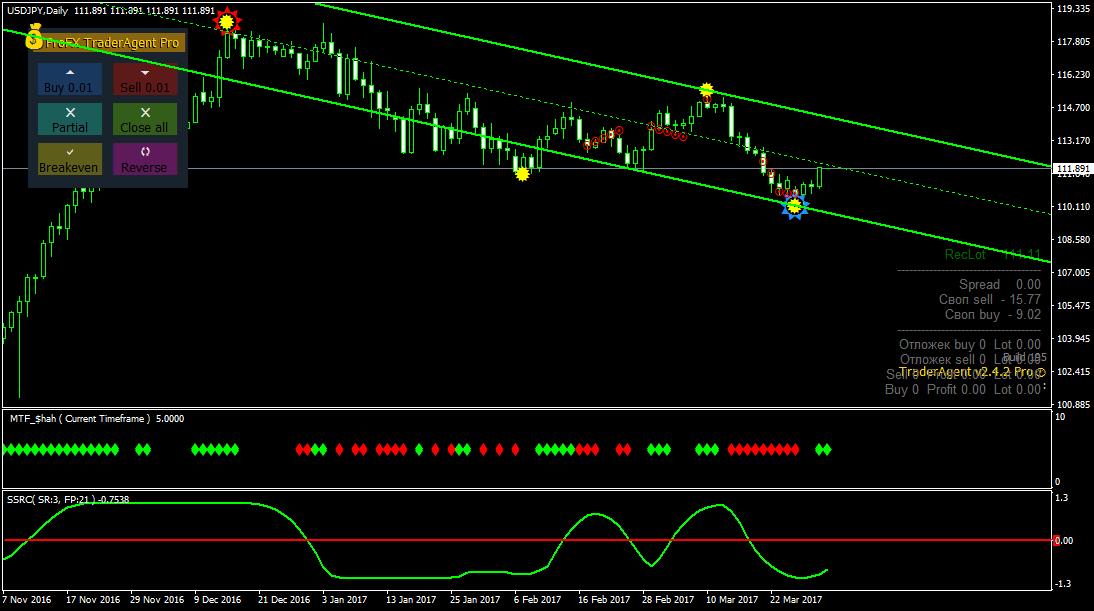Image resolution: width=1094 pixels, height=611 pixels.
Task: Click the Partial close button
Action: [x=70, y=119]
